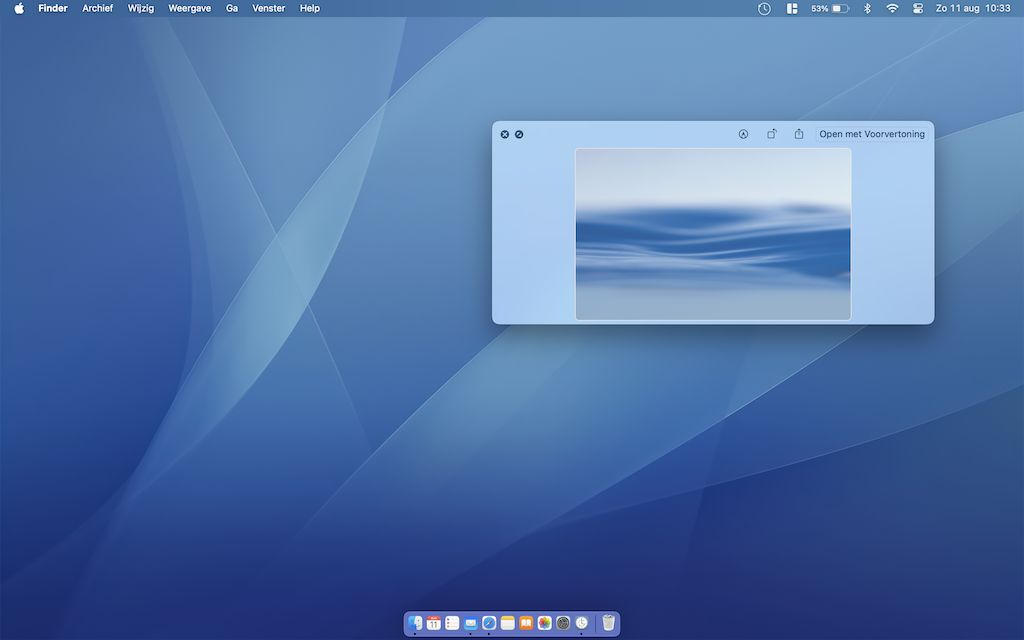Screen dimensions: 1024x640
Task: Open the Share icon in Quick Look toolbar
Action: 799,134
